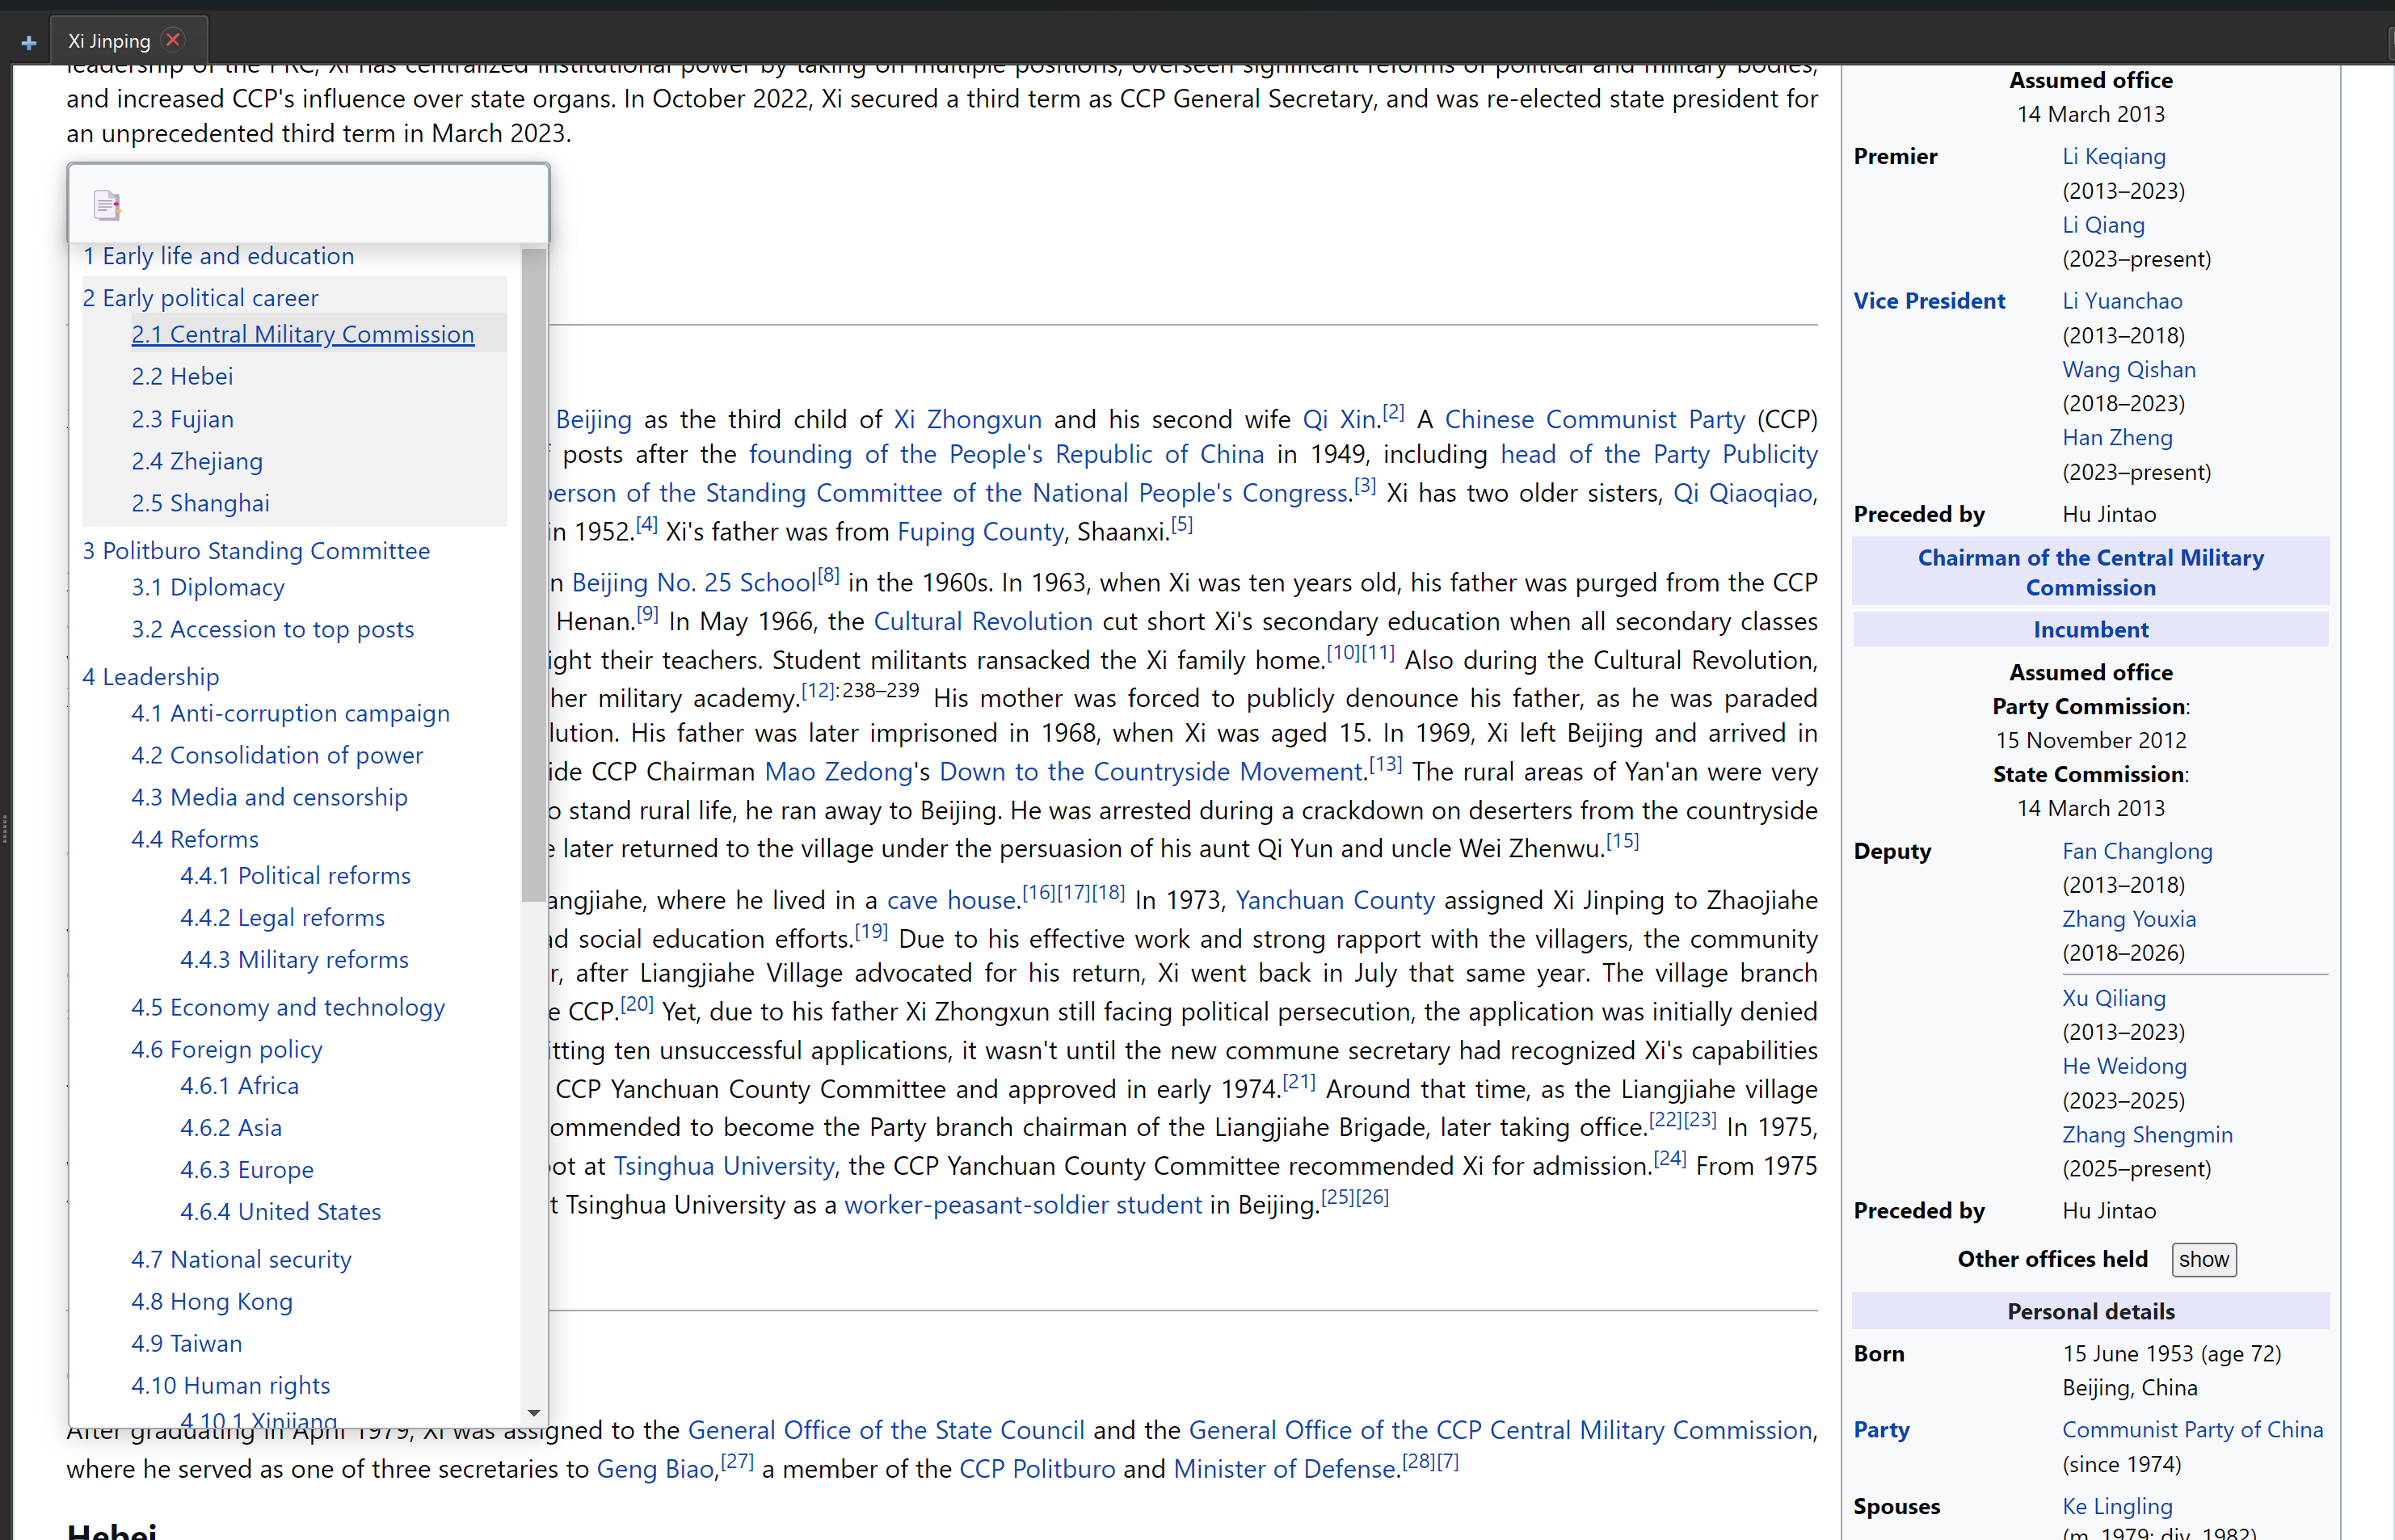Click the contents panel scrollbar thumb
Screen dimensions: 2395x1540
pos(533,575)
